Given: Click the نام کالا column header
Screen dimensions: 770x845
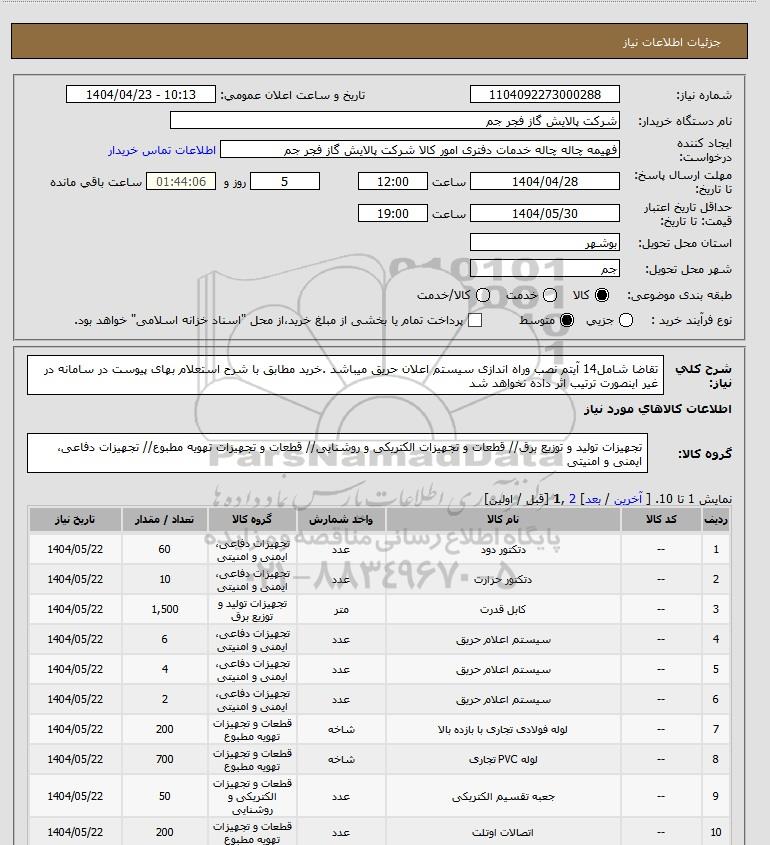Looking at the screenshot, I should [503, 520].
